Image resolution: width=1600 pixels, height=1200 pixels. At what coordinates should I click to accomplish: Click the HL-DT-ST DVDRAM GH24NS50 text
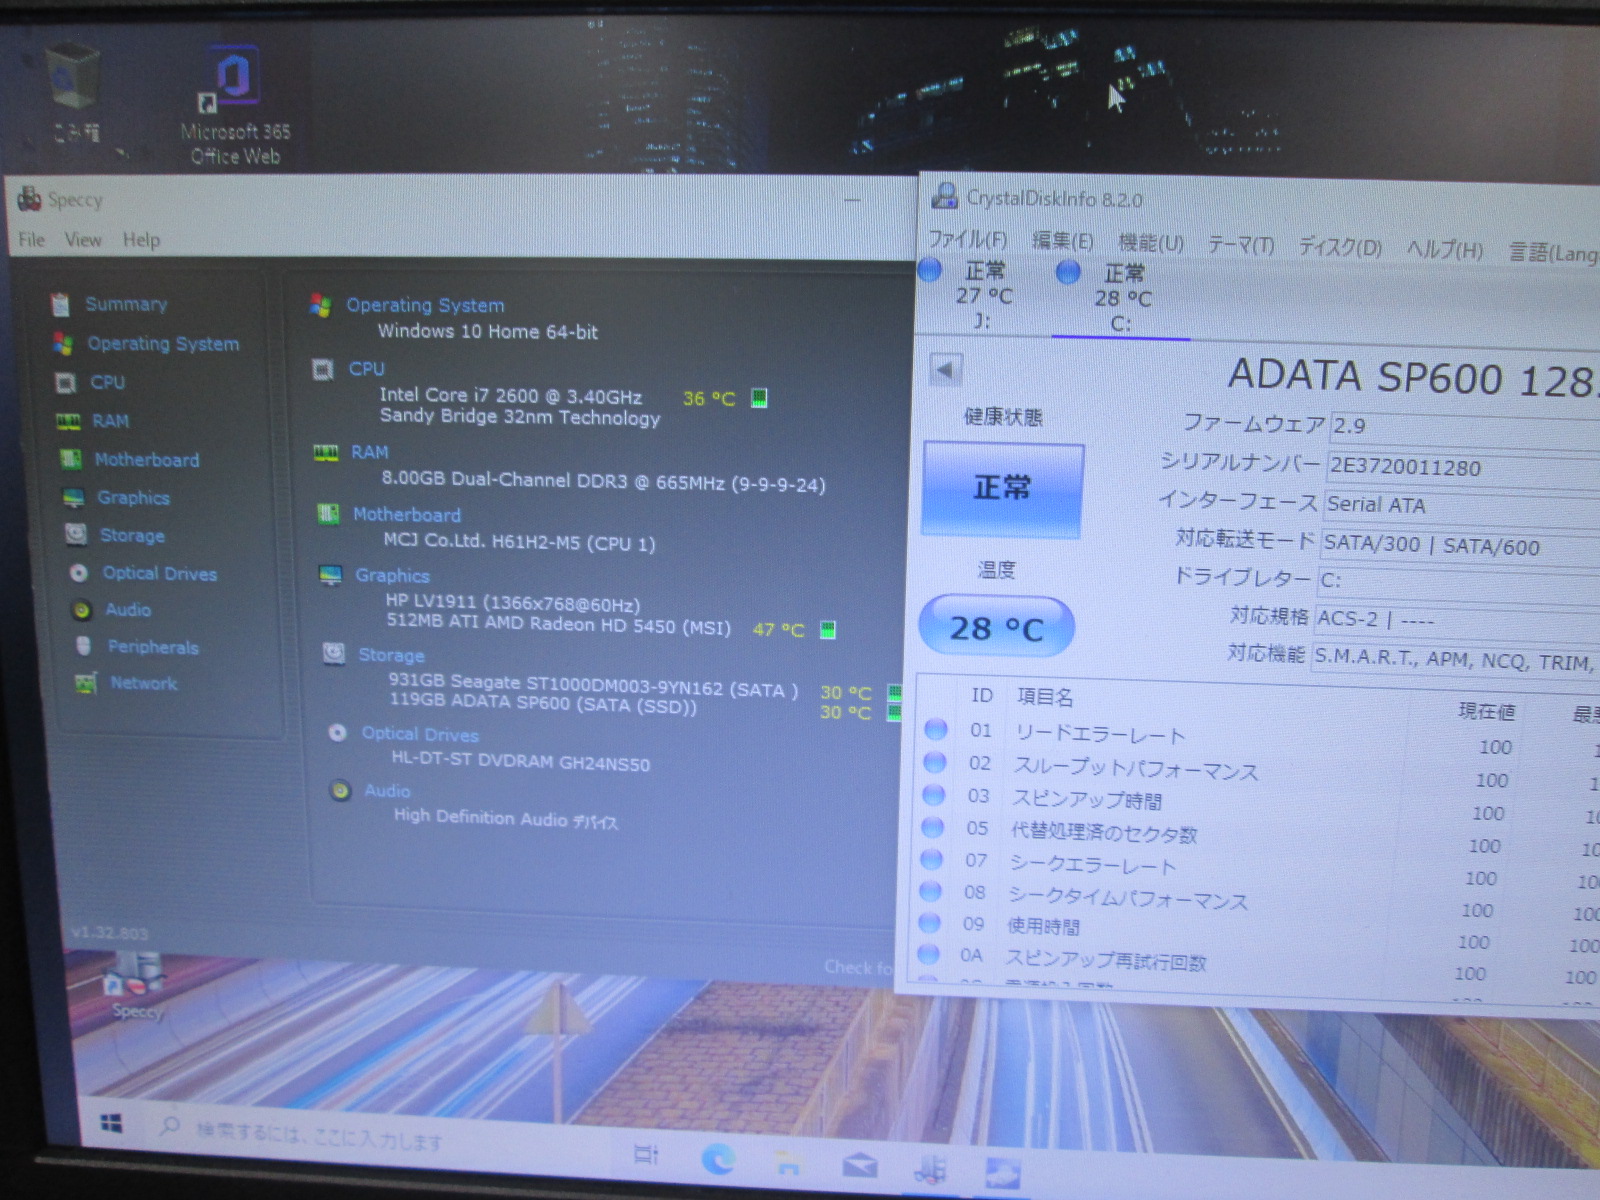click(x=520, y=761)
